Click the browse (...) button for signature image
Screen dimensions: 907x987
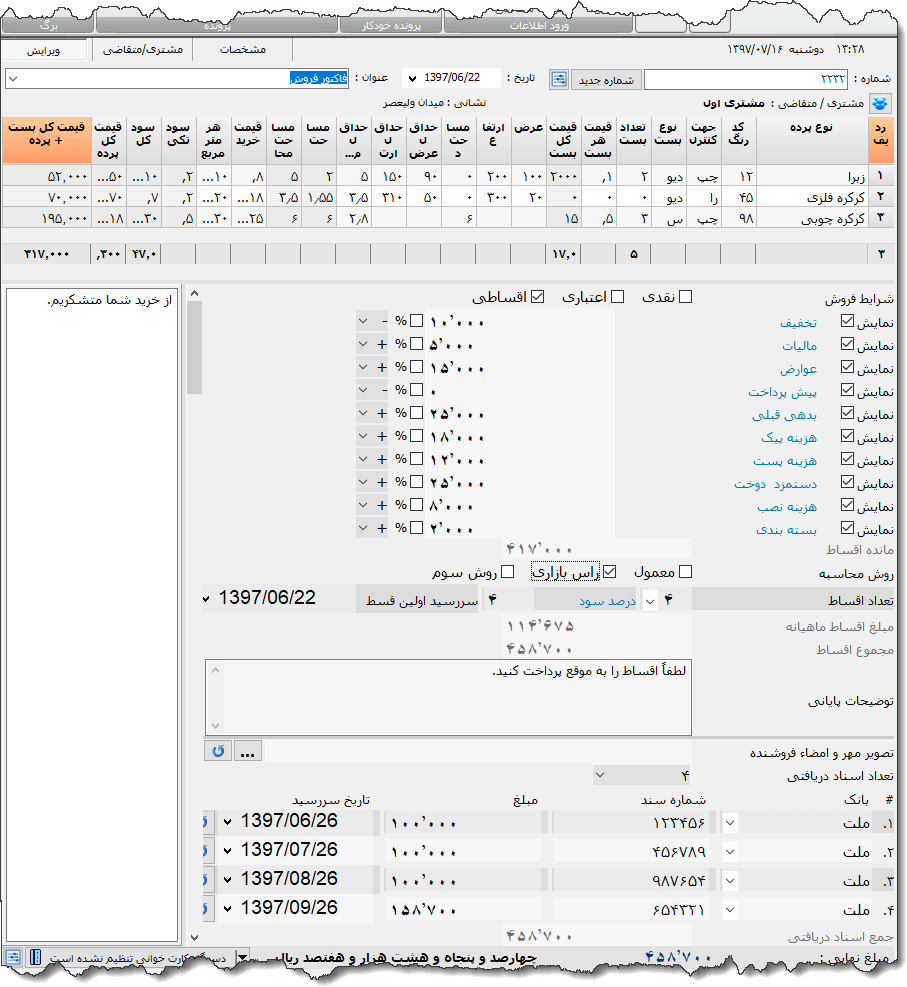248,750
